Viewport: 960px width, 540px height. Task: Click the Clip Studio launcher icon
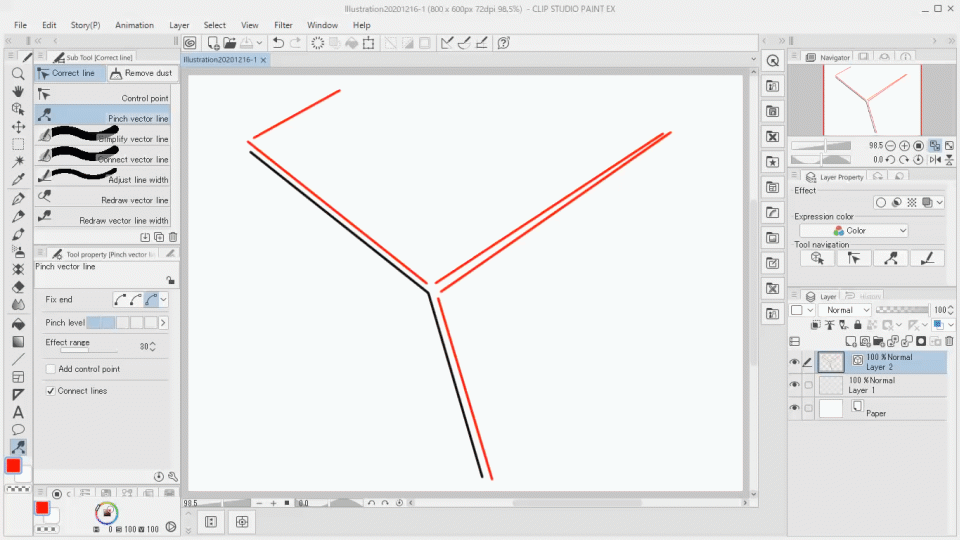(190, 43)
